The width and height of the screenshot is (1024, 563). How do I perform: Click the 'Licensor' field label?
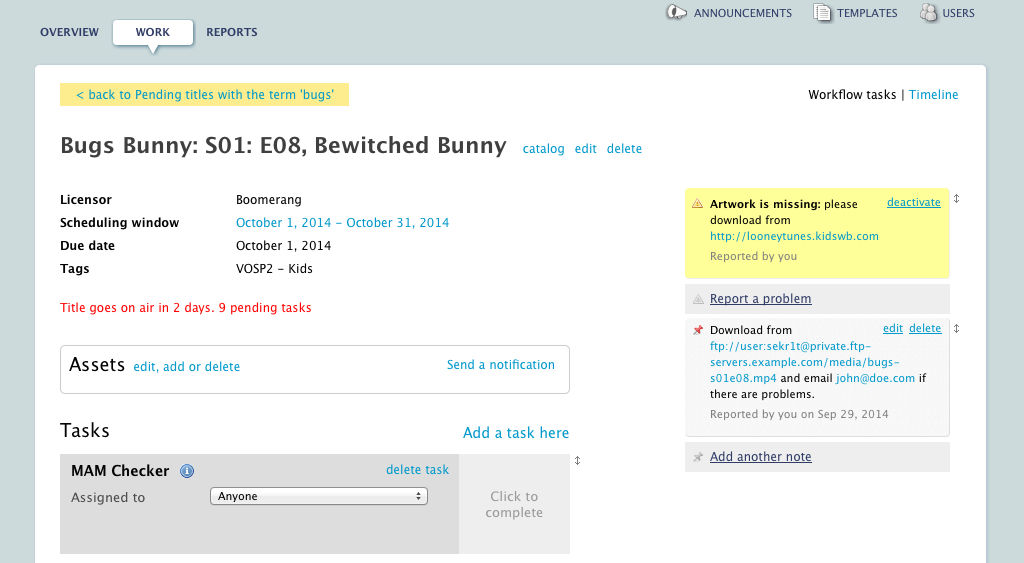coord(86,200)
